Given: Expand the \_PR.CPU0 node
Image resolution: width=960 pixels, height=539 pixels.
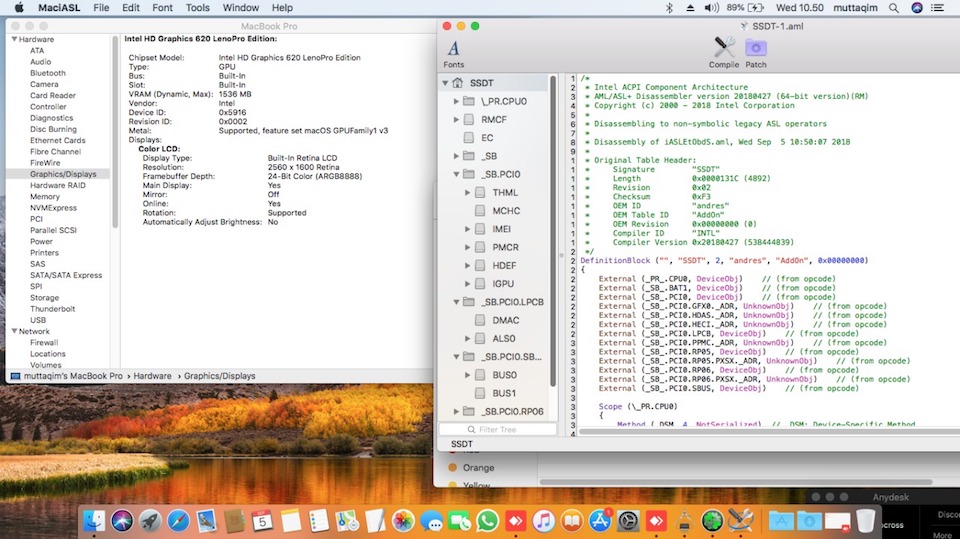Looking at the screenshot, I should pyautogui.click(x=457, y=101).
